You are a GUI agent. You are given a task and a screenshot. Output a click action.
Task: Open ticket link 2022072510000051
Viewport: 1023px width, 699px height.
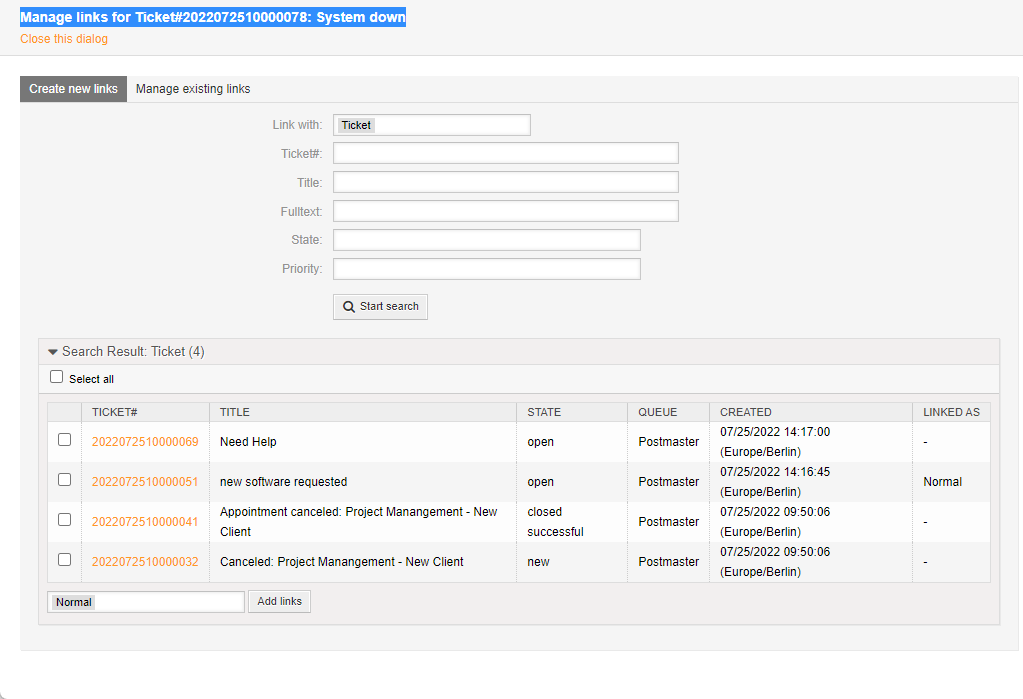145,482
